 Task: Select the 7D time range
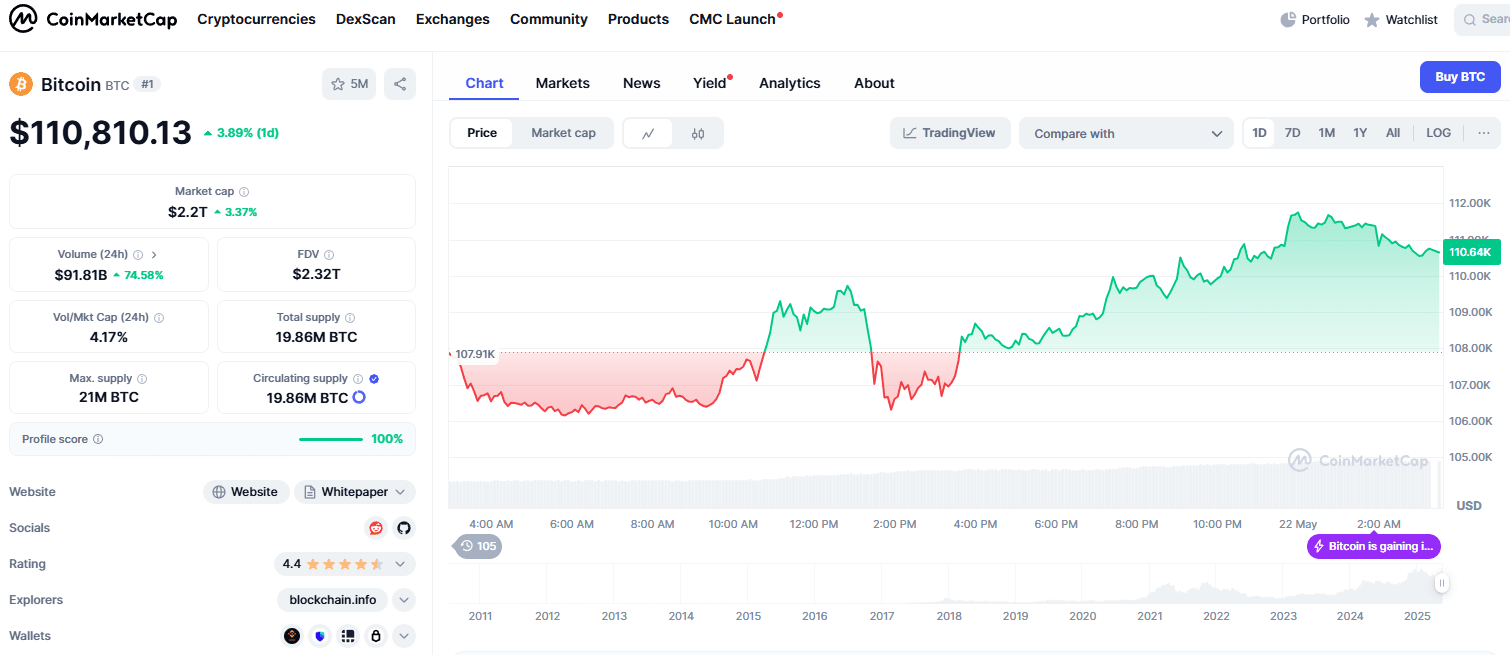(1293, 133)
